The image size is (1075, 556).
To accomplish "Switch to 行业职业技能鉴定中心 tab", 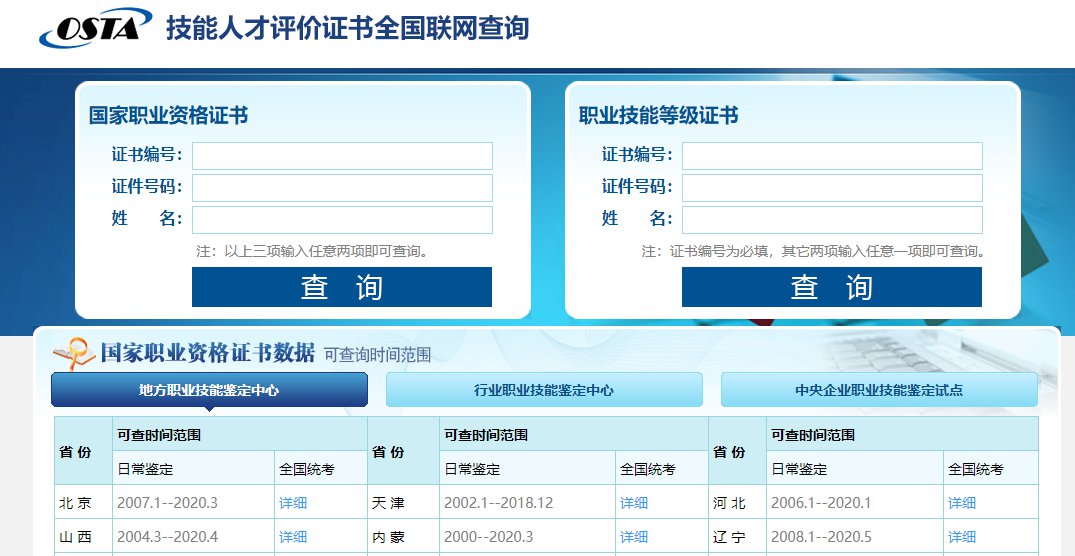I will (x=544, y=390).
